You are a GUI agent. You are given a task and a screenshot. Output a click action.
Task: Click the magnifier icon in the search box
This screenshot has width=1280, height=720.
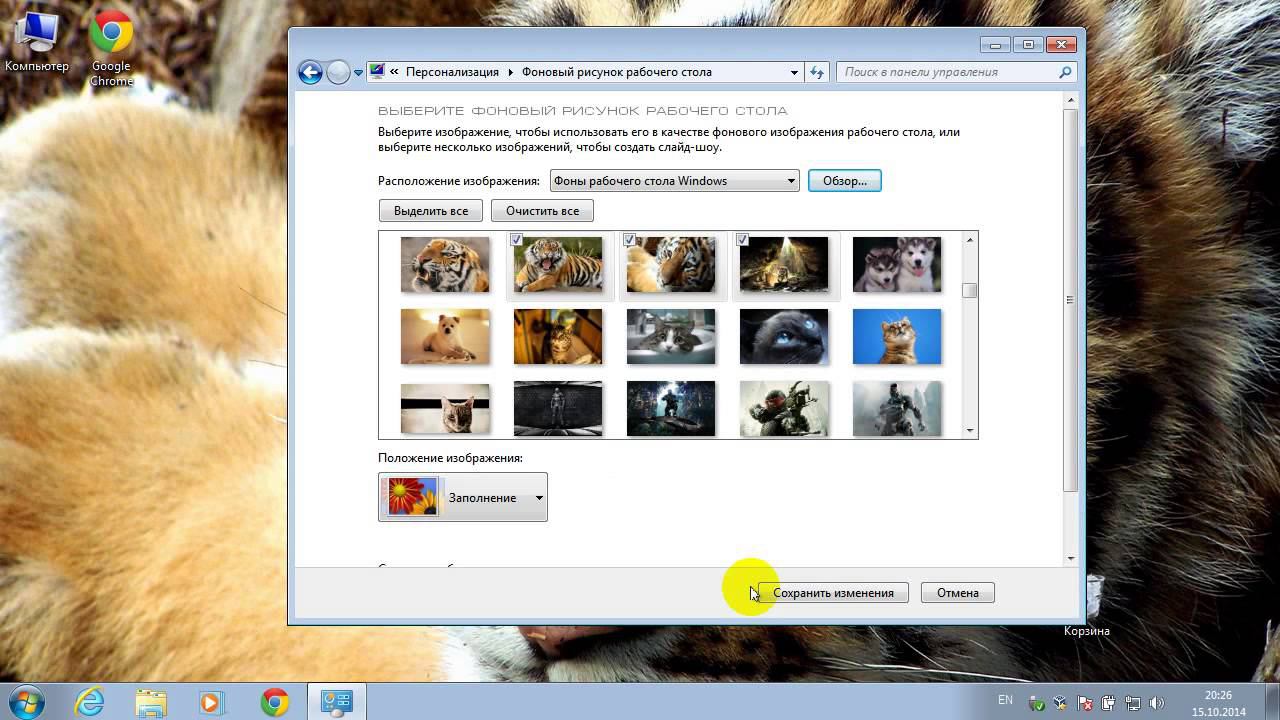pyautogui.click(x=1065, y=72)
